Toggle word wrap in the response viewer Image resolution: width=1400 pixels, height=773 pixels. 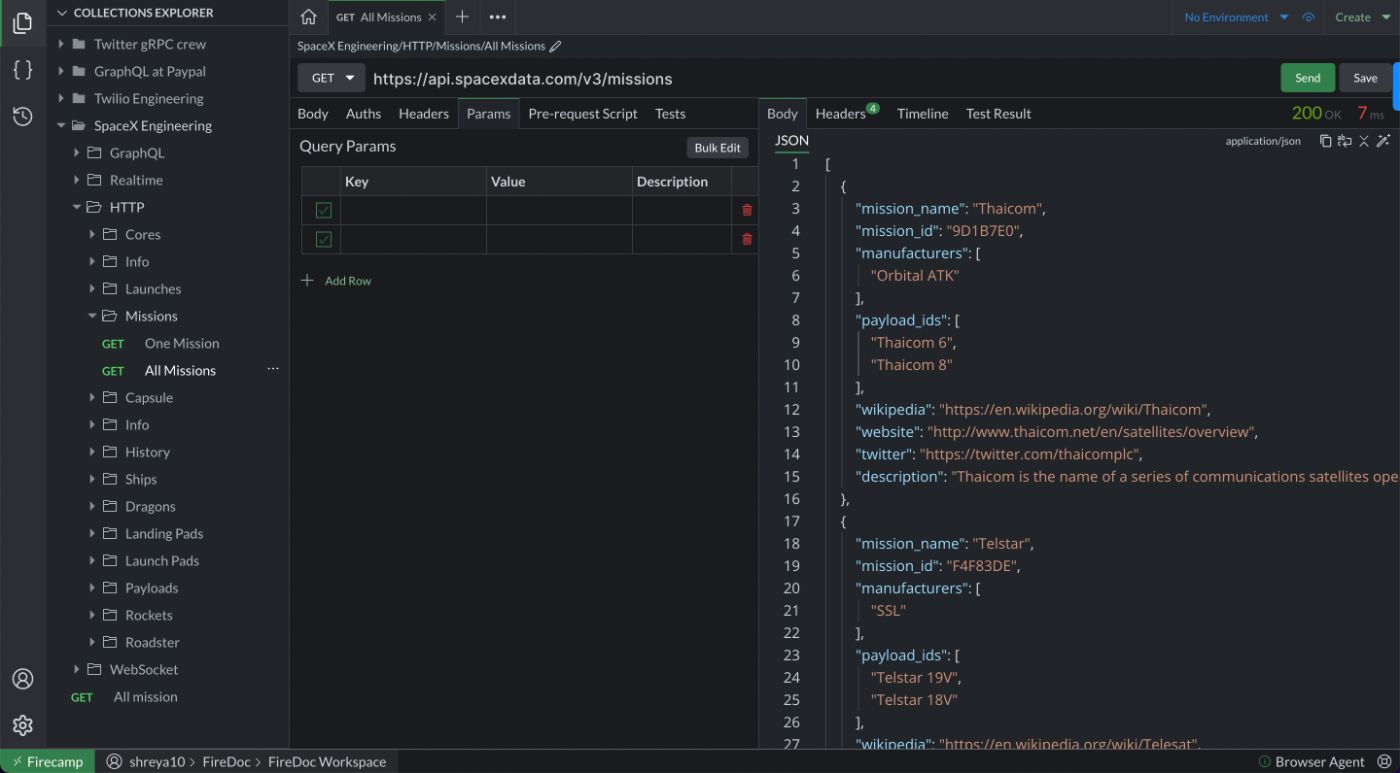(1343, 141)
